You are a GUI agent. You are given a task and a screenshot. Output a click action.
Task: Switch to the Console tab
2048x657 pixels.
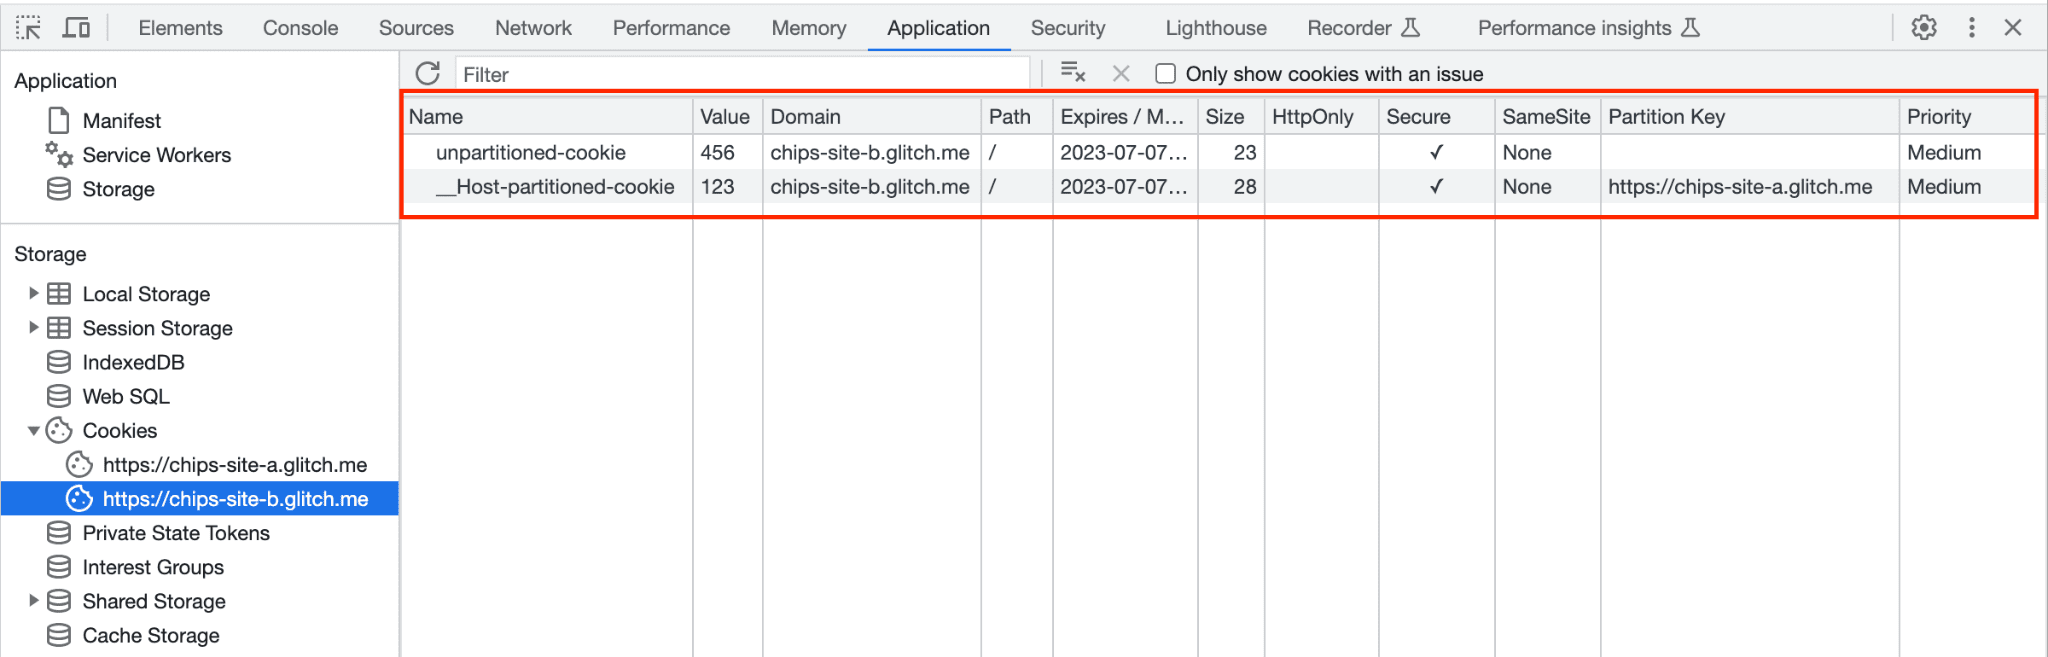(300, 28)
